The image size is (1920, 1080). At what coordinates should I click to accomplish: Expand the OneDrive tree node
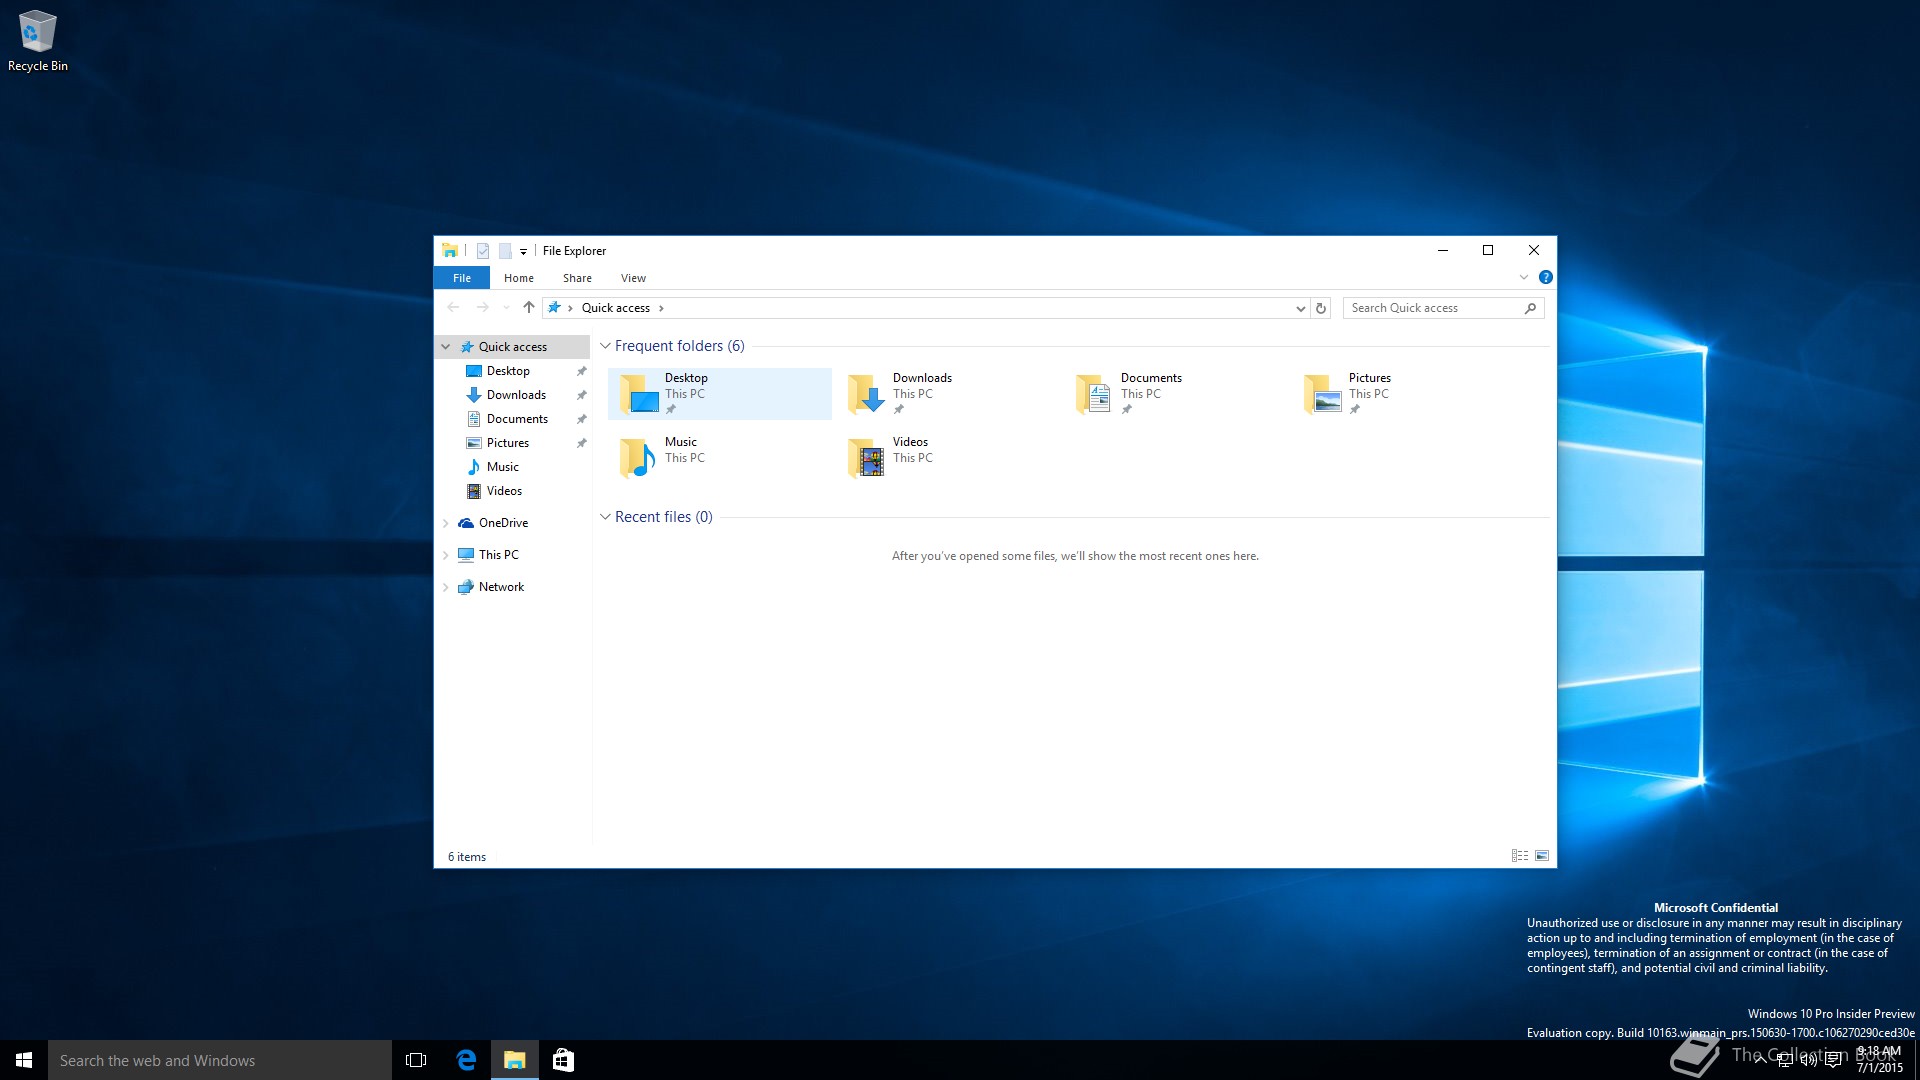coord(446,523)
